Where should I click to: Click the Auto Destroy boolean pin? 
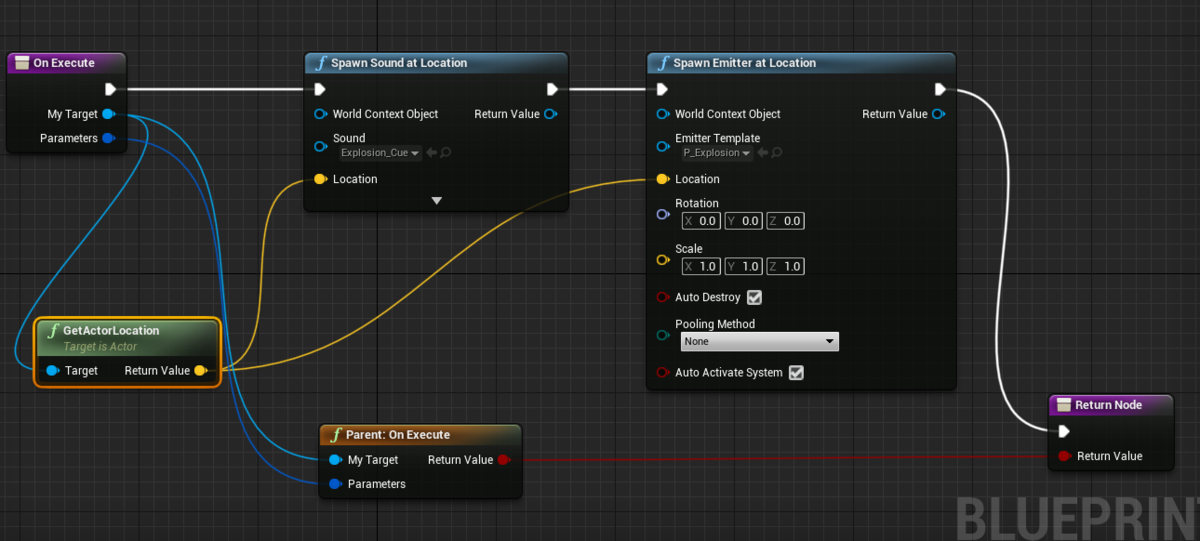[662, 297]
